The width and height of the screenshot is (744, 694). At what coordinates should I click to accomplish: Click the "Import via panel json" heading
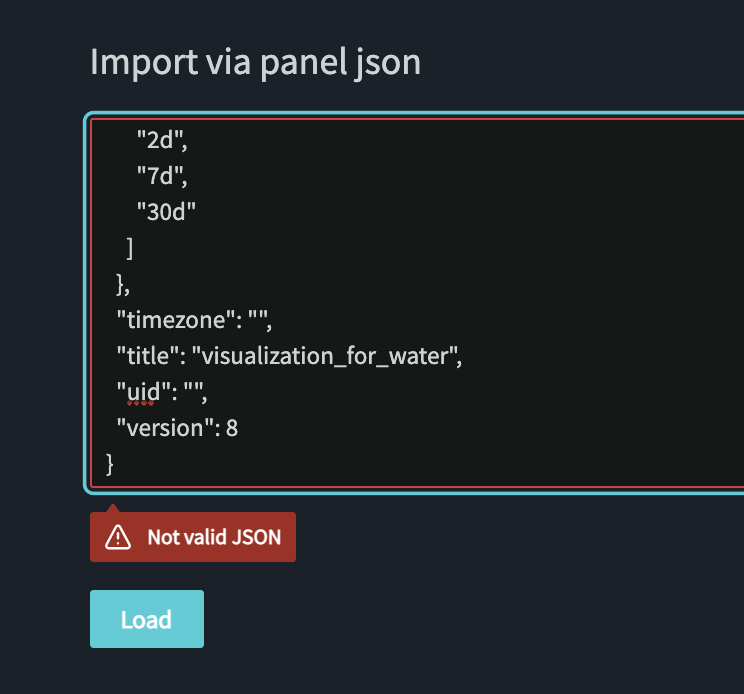[255, 62]
